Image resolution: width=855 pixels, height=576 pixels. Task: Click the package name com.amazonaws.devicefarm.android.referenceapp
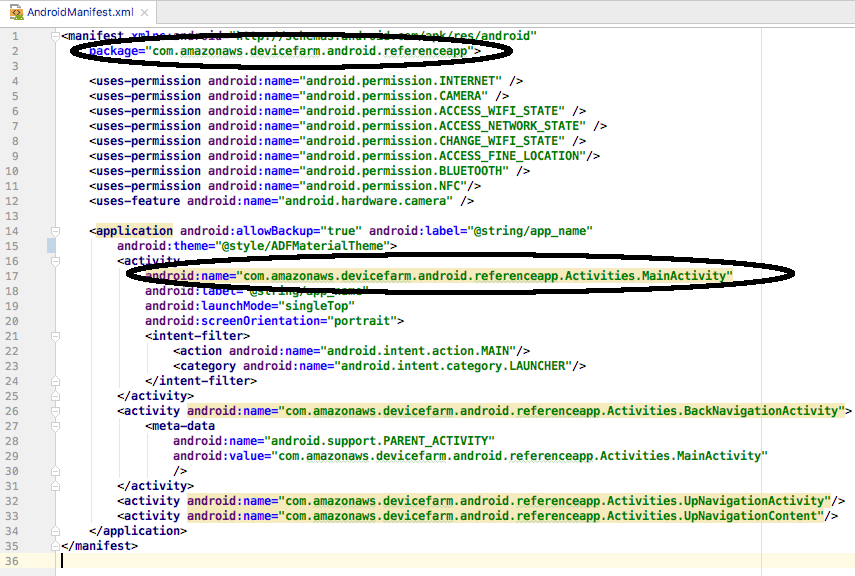309,51
